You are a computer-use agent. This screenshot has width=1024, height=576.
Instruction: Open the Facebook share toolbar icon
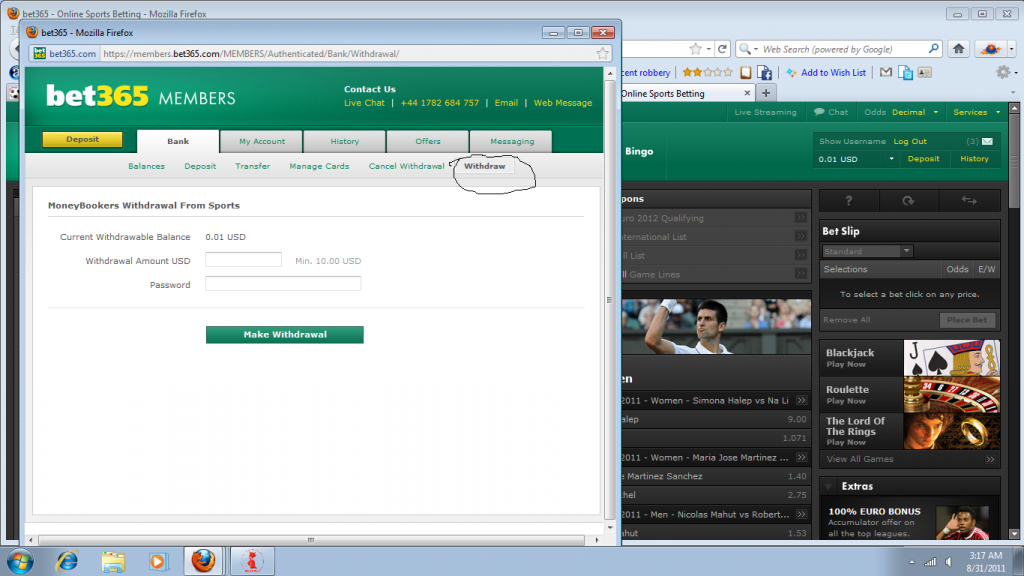[x=764, y=72]
